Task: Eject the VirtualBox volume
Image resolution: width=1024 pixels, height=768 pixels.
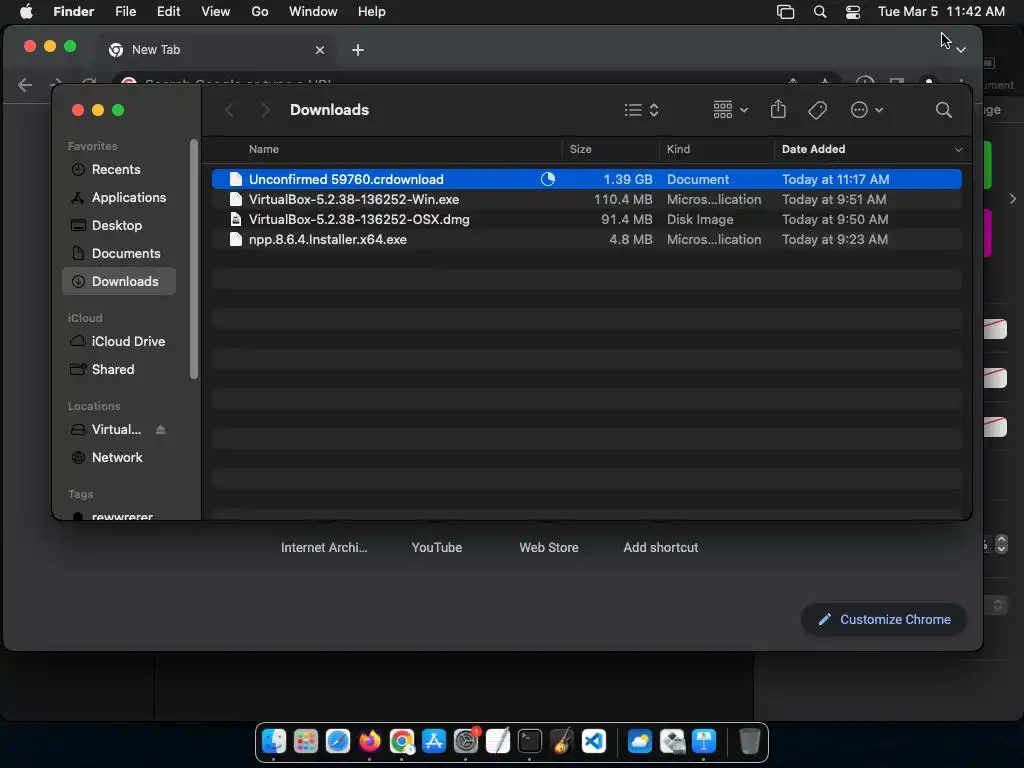Action: [161, 430]
